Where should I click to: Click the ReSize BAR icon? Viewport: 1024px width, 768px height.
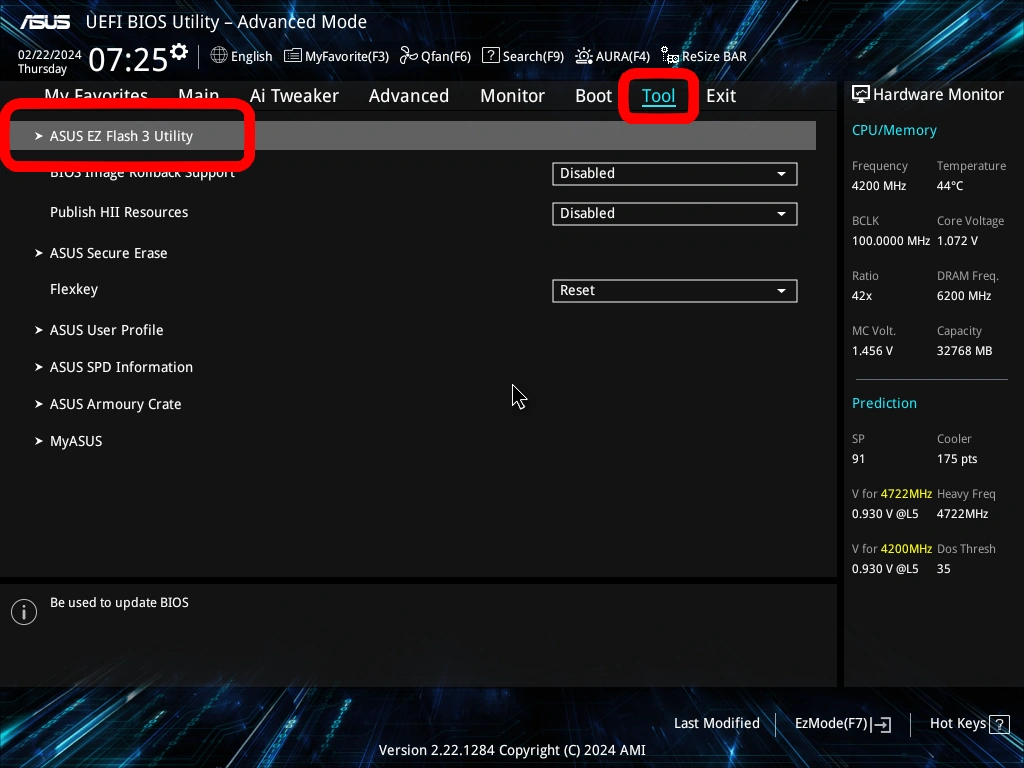[669, 56]
